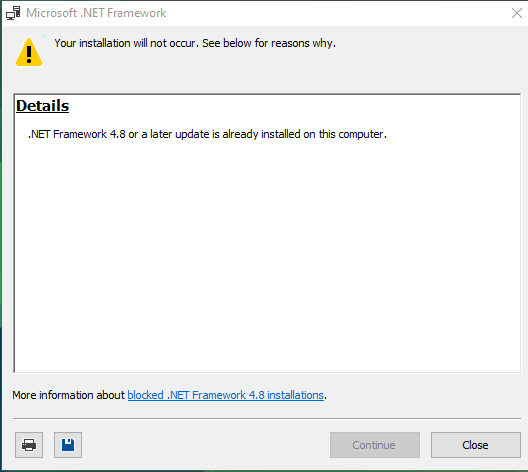The image size is (528, 472).
Task: Click the Close button
Action: coord(475,445)
